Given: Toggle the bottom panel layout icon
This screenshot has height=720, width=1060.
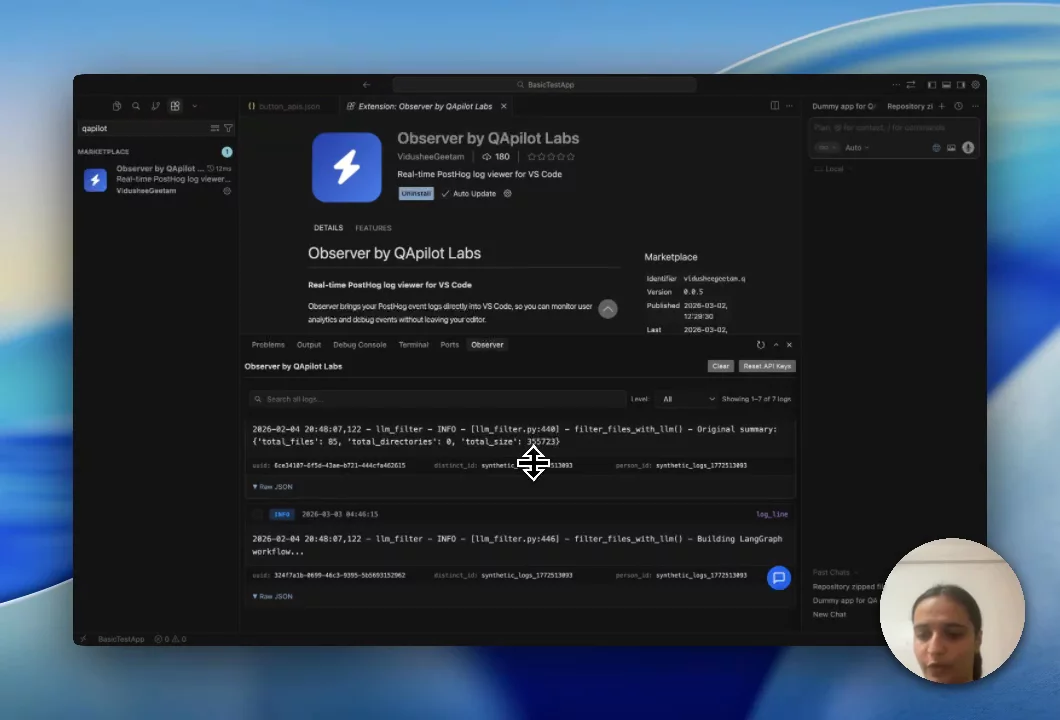Looking at the screenshot, I should (946, 85).
